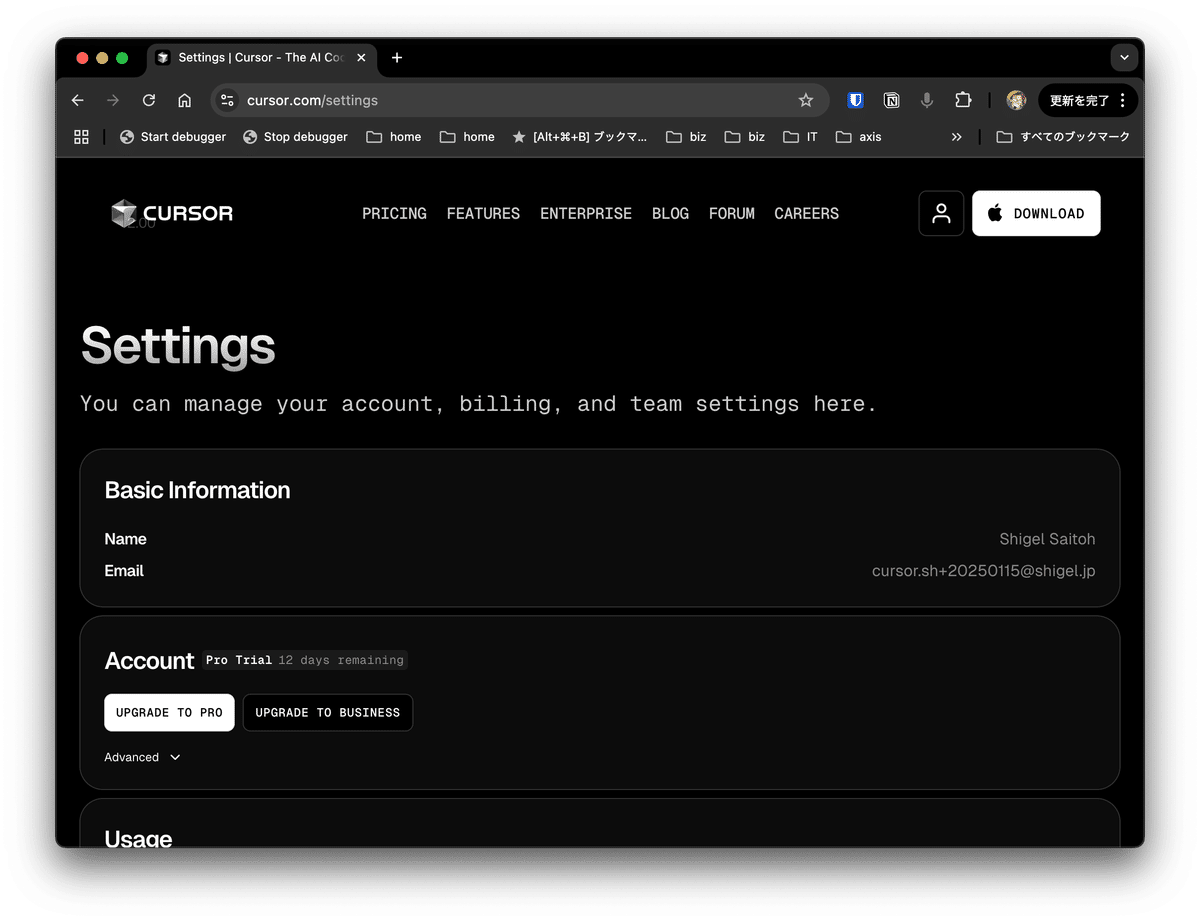Open the apps grid icon in bookmarks bar
This screenshot has height=921, width=1200.
81,137
